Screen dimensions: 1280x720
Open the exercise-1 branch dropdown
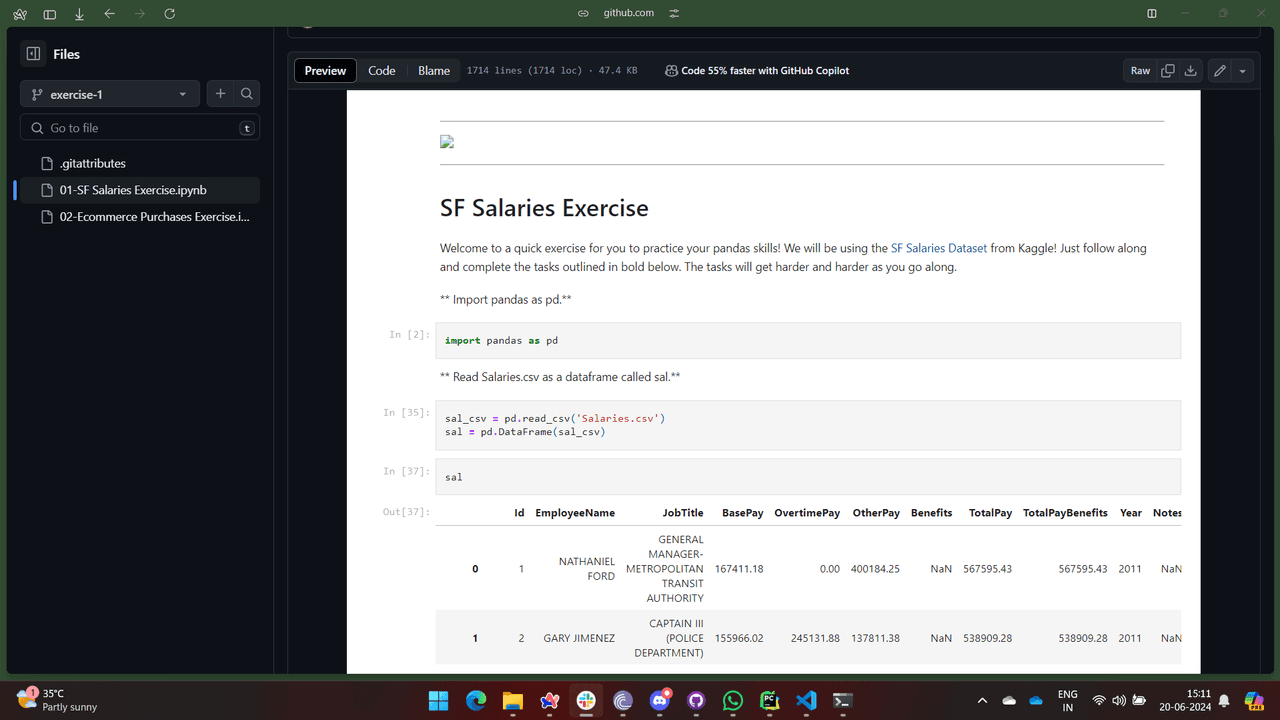pos(110,94)
